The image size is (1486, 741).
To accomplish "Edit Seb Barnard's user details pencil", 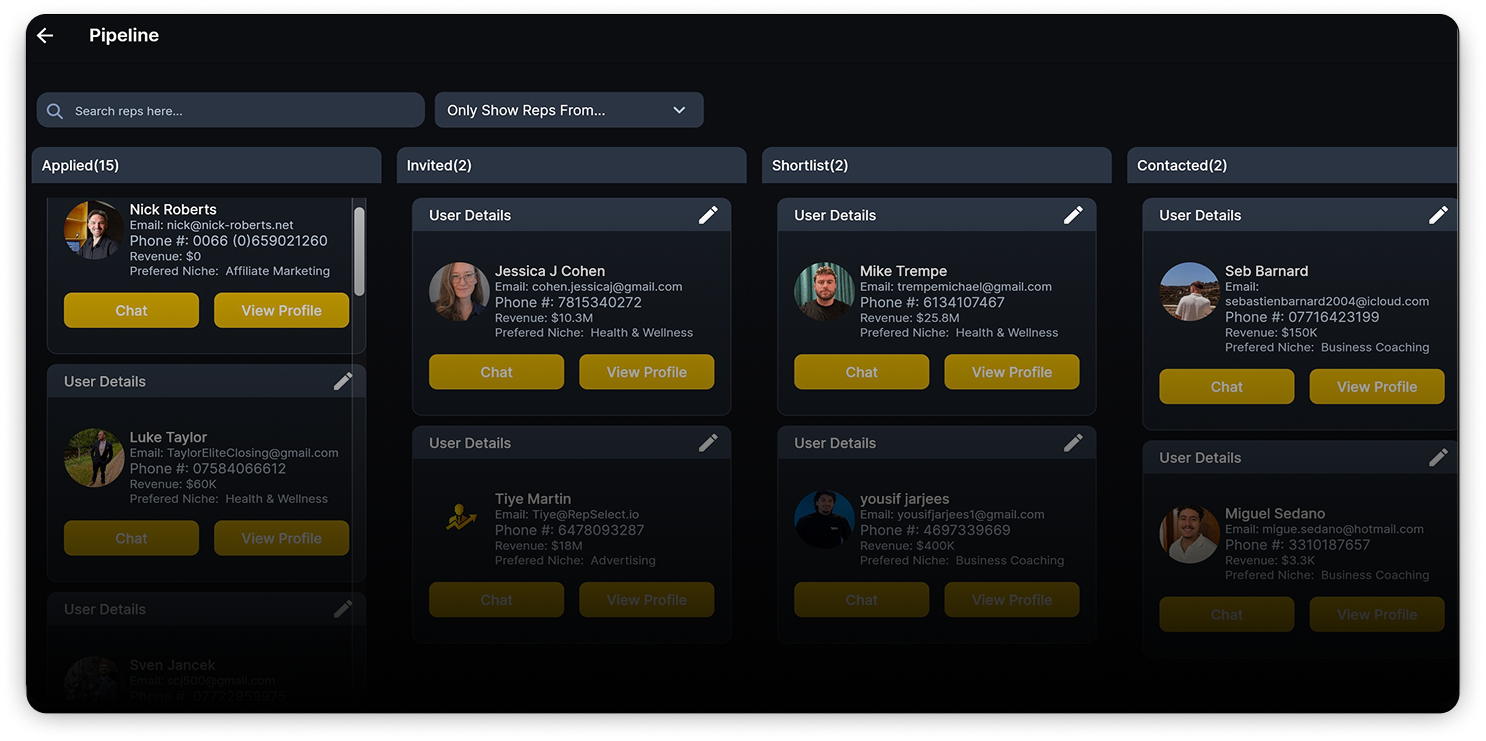I will click(1438, 215).
